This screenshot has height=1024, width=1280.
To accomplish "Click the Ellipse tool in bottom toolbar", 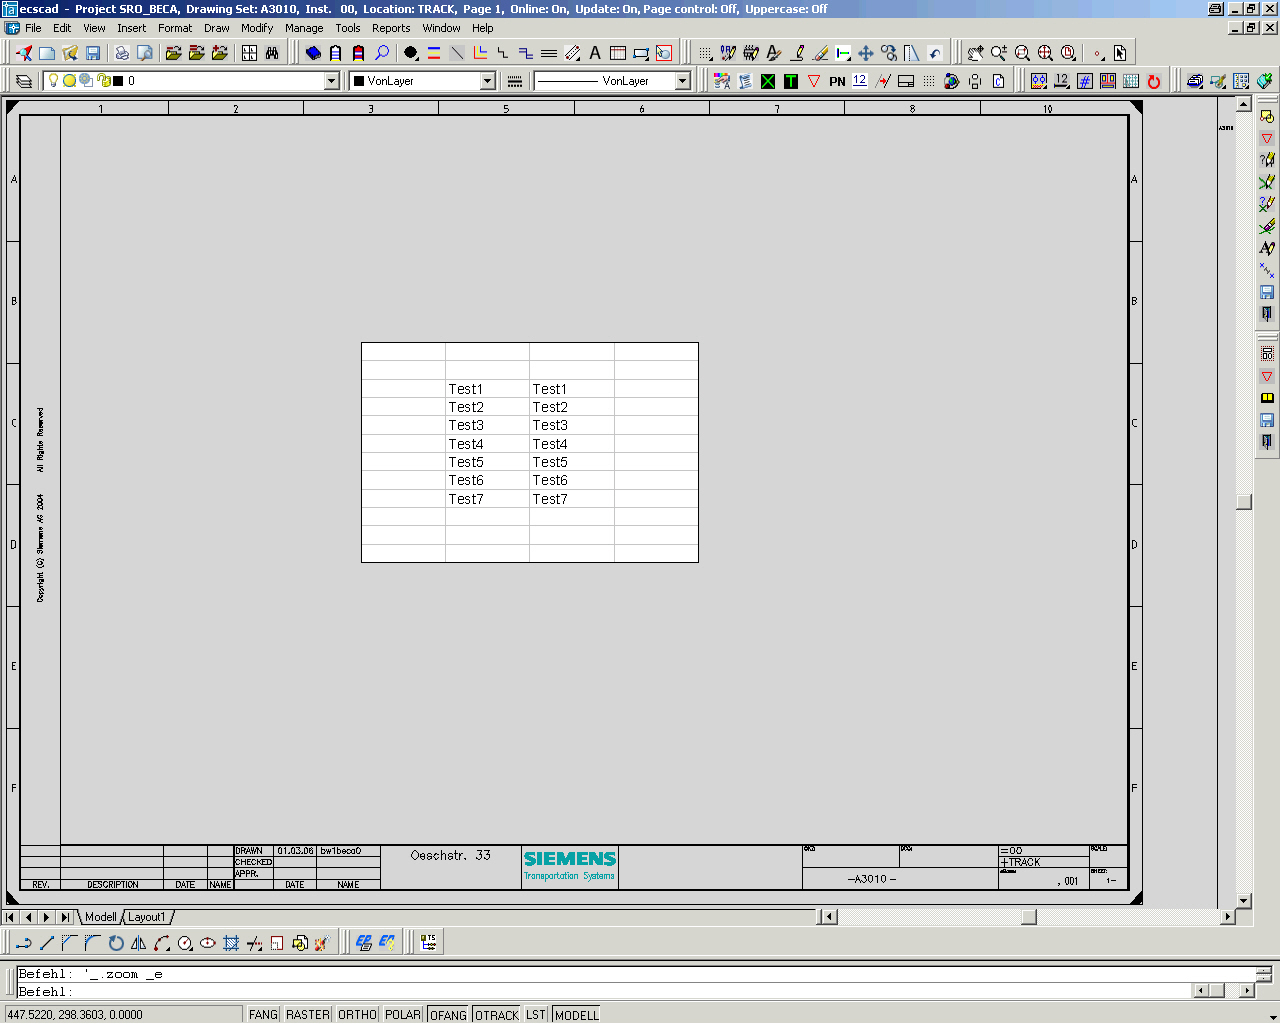I will 208,942.
